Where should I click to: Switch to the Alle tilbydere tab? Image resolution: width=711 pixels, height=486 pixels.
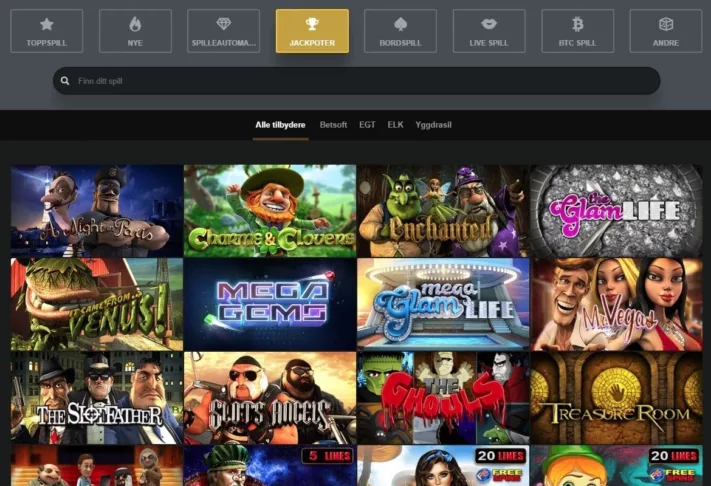(280, 125)
